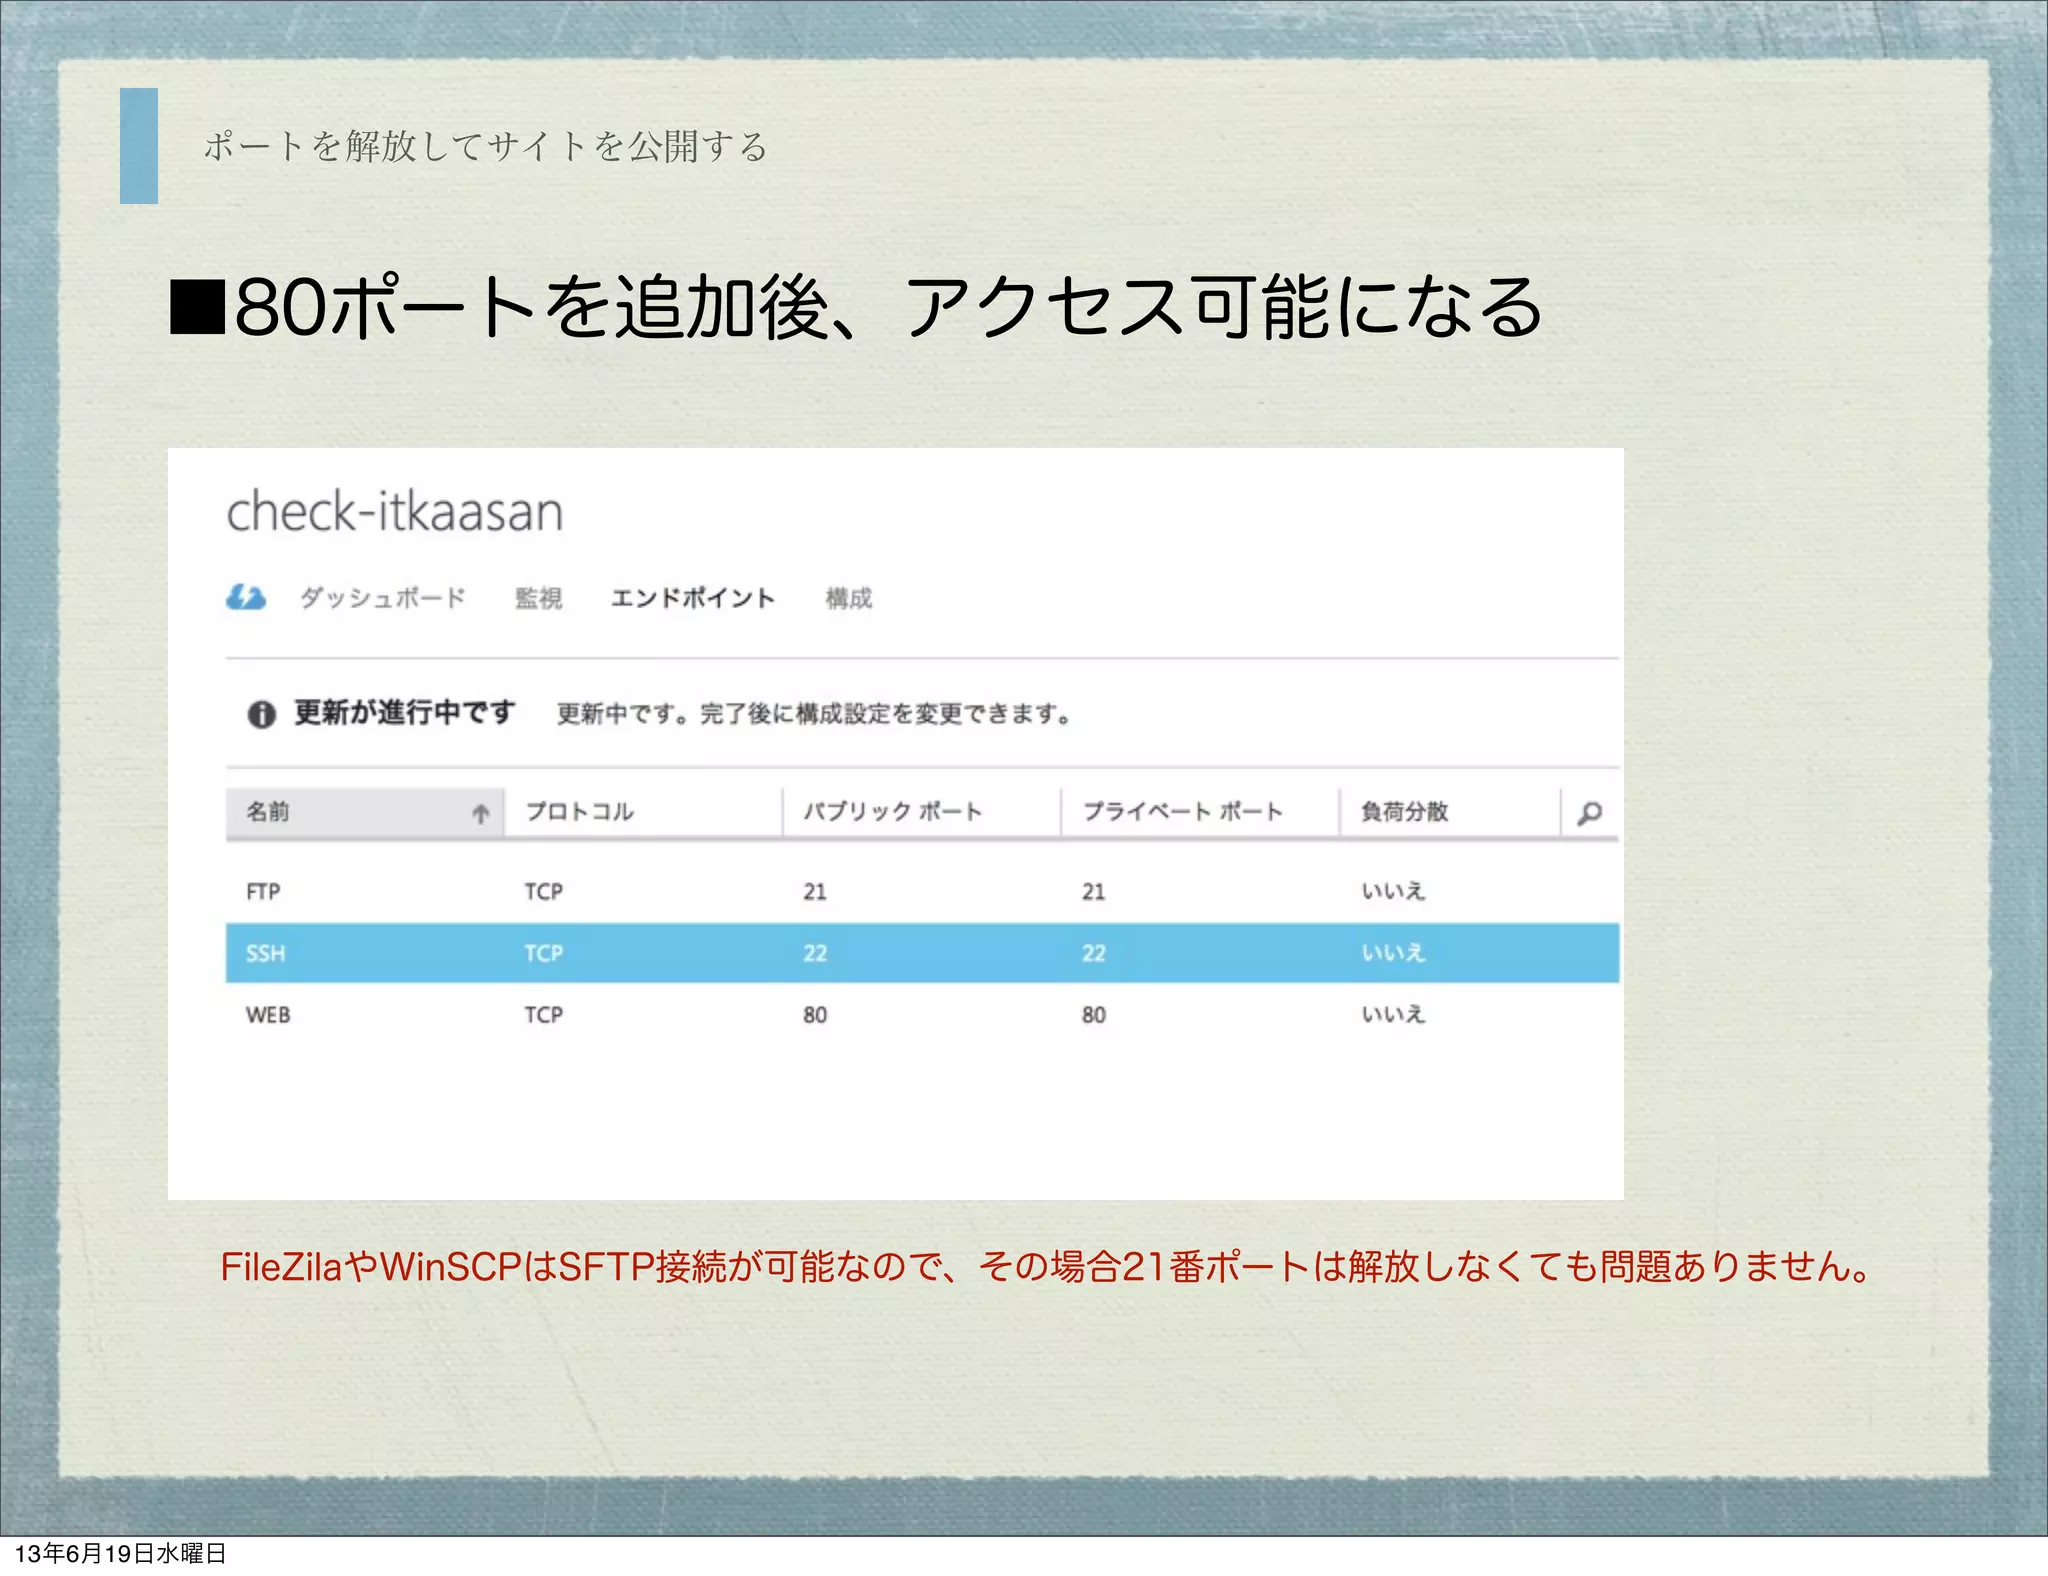Open the 構成 tab
This screenshot has height=1576, width=2048.
(x=848, y=598)
